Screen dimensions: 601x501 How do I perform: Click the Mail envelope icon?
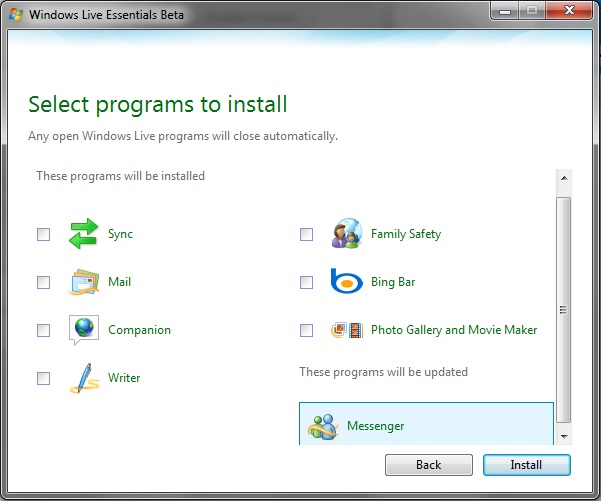coord(84,282)
